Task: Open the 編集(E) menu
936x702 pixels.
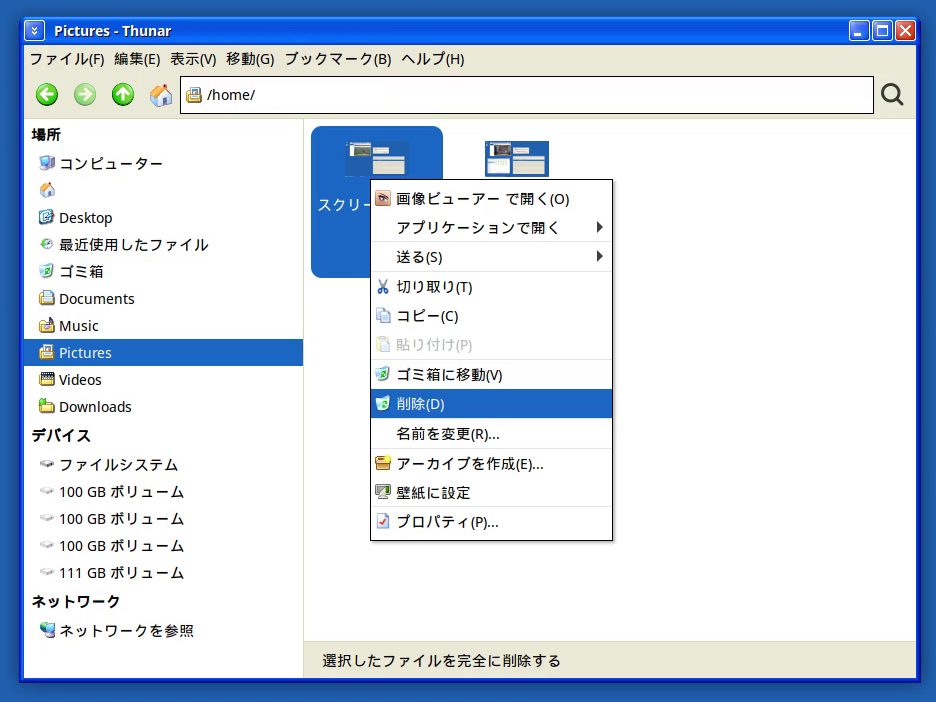Action: (137, 59)
